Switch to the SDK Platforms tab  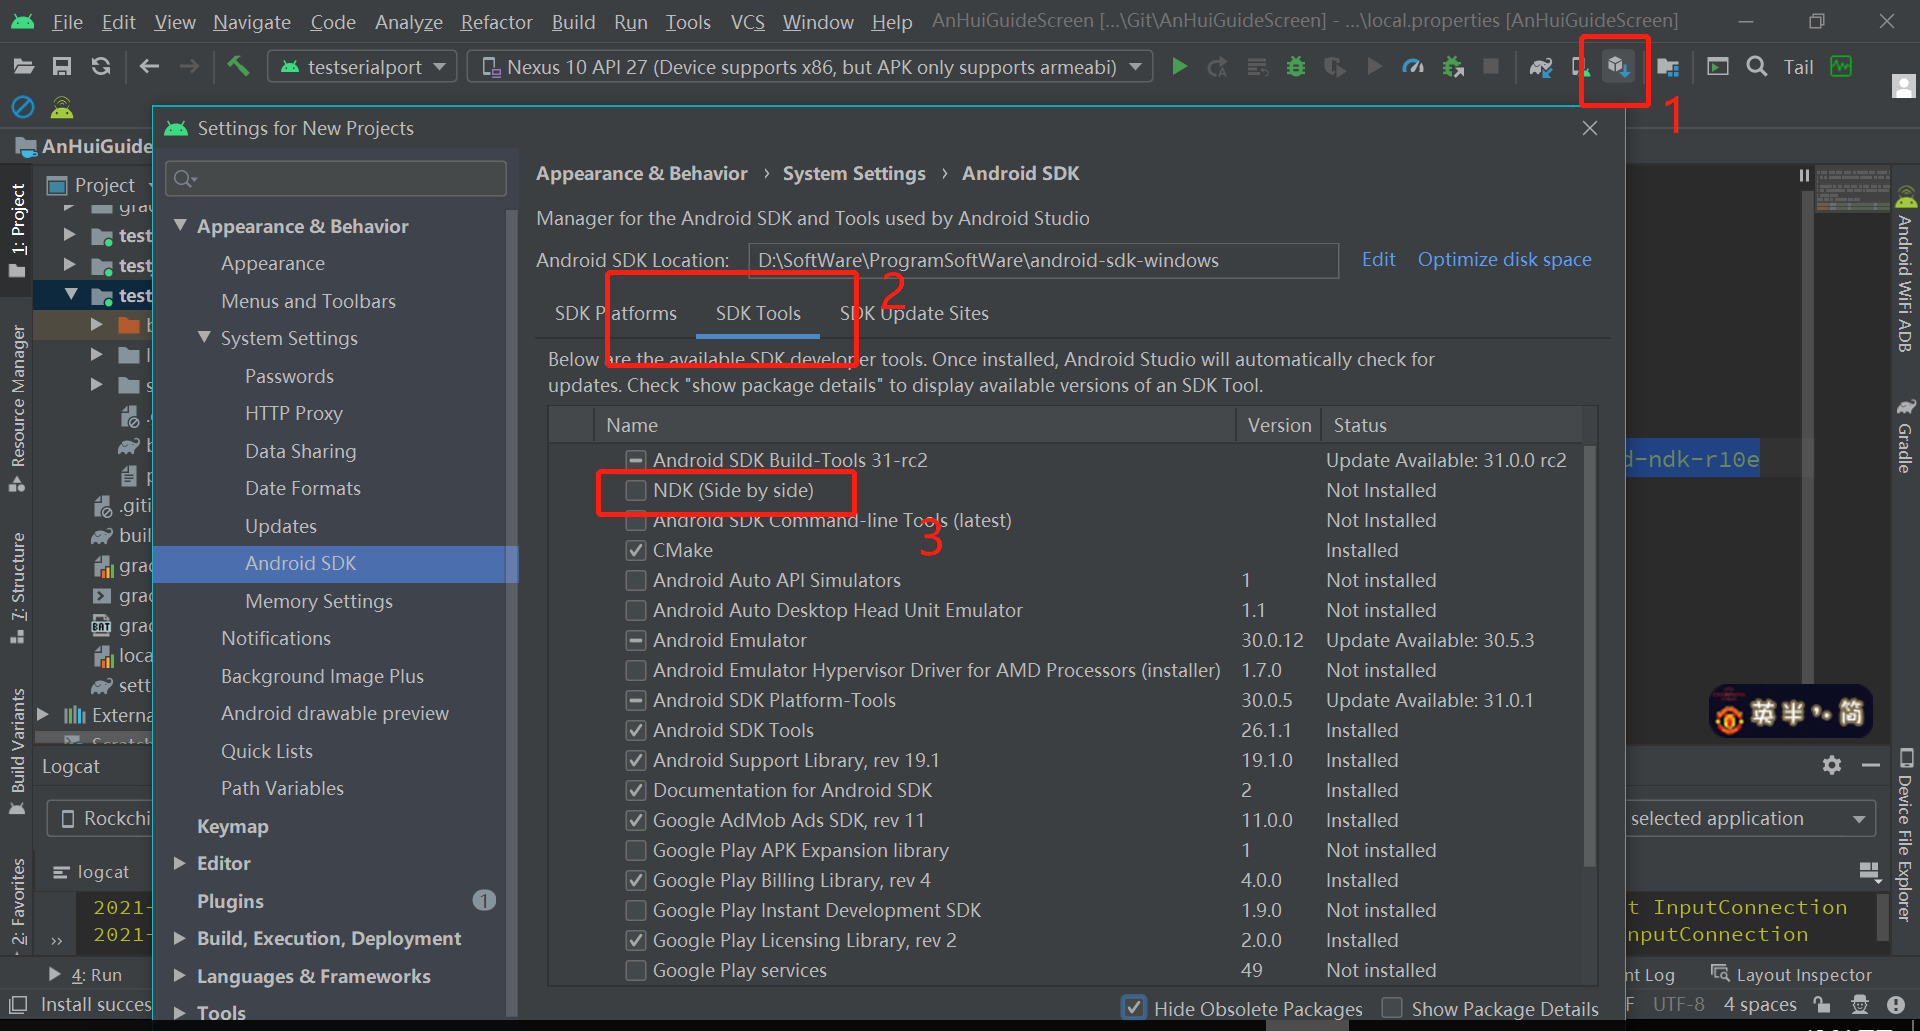pyautogui.click(x=616, y=313)
